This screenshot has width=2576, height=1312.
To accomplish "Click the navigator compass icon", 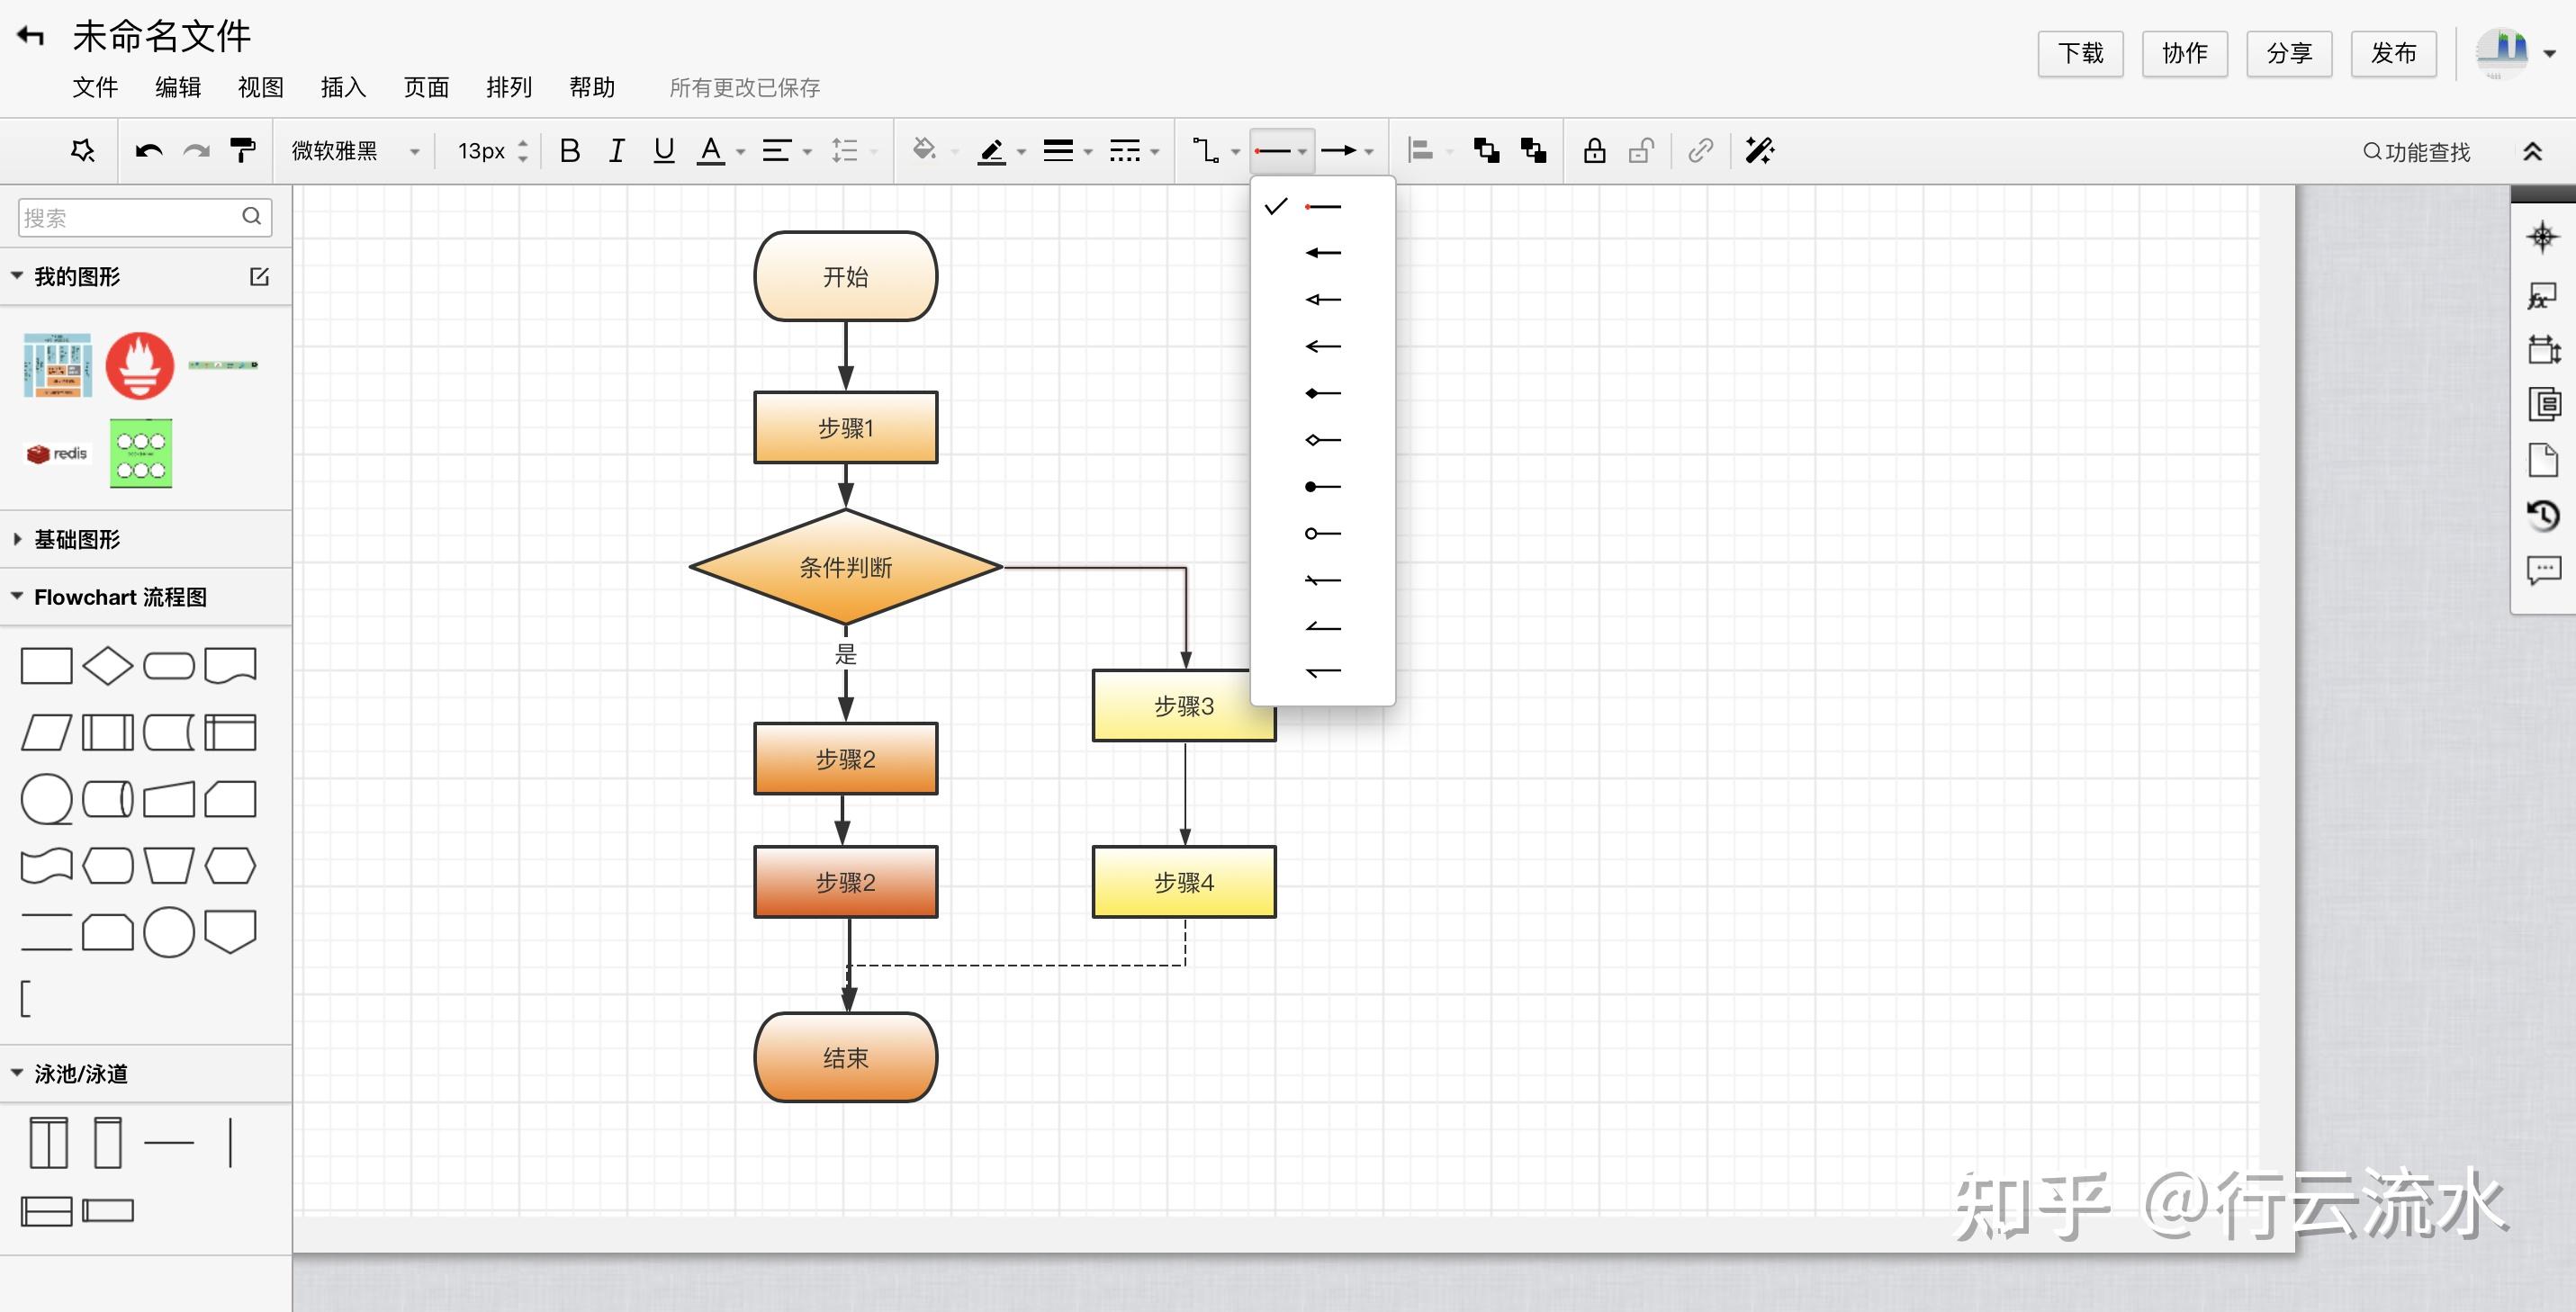I will pyautogui.click(x=2543, y=237).
